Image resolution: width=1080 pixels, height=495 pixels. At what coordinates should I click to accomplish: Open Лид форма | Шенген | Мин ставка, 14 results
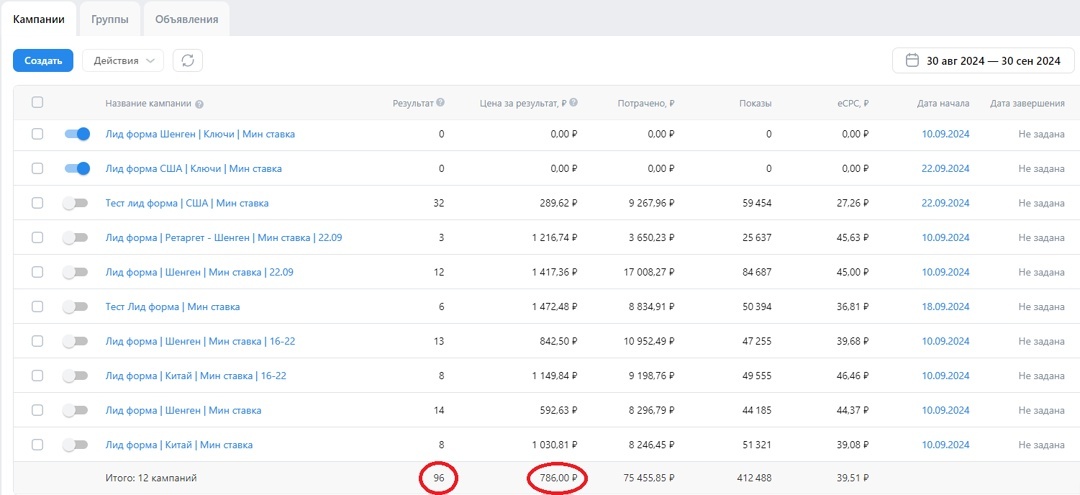point(183,410)
